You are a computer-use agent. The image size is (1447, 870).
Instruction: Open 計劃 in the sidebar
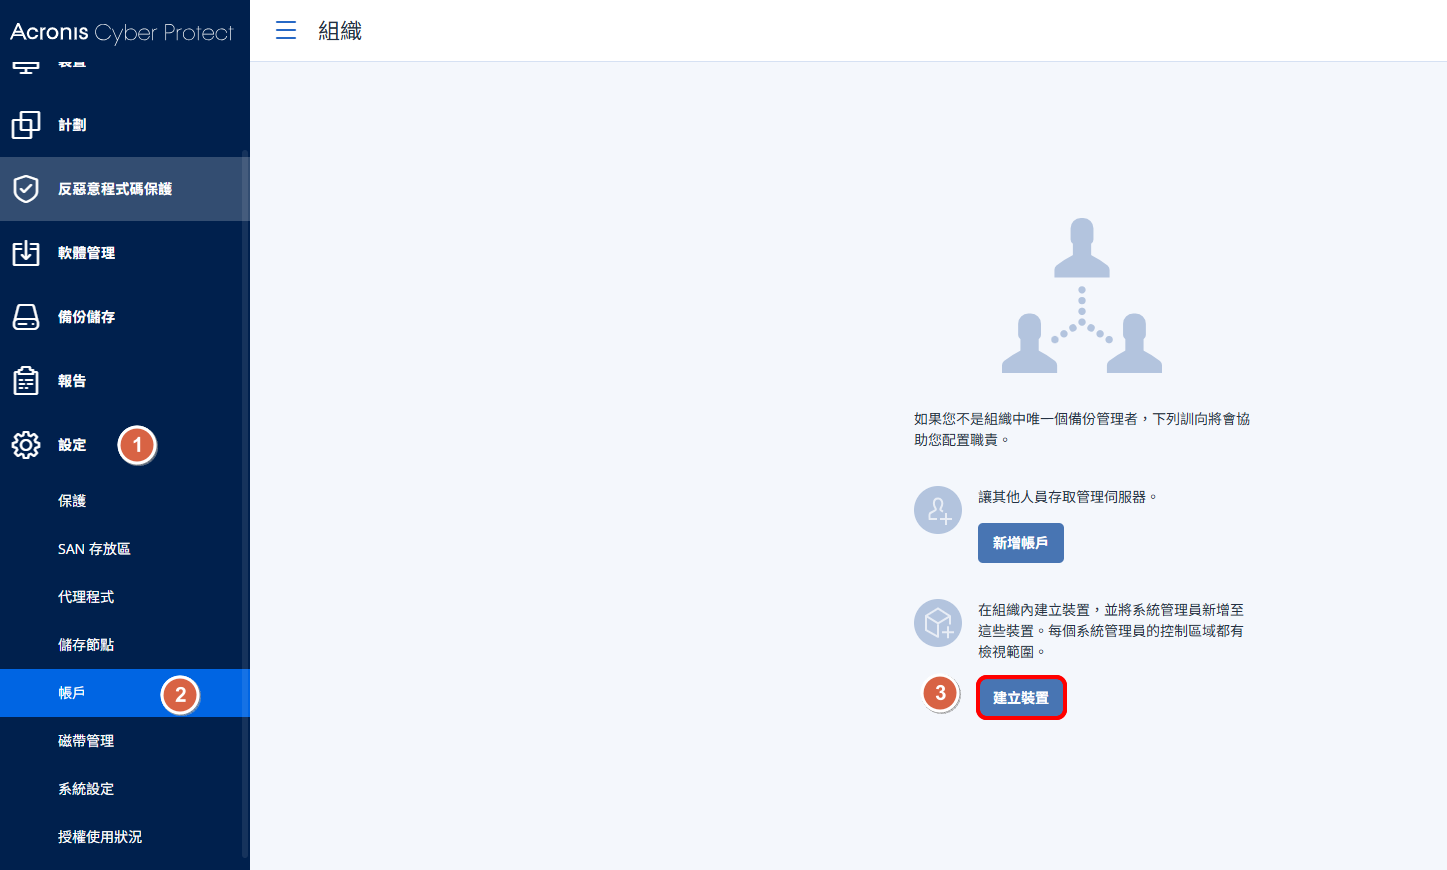[125, 125]
